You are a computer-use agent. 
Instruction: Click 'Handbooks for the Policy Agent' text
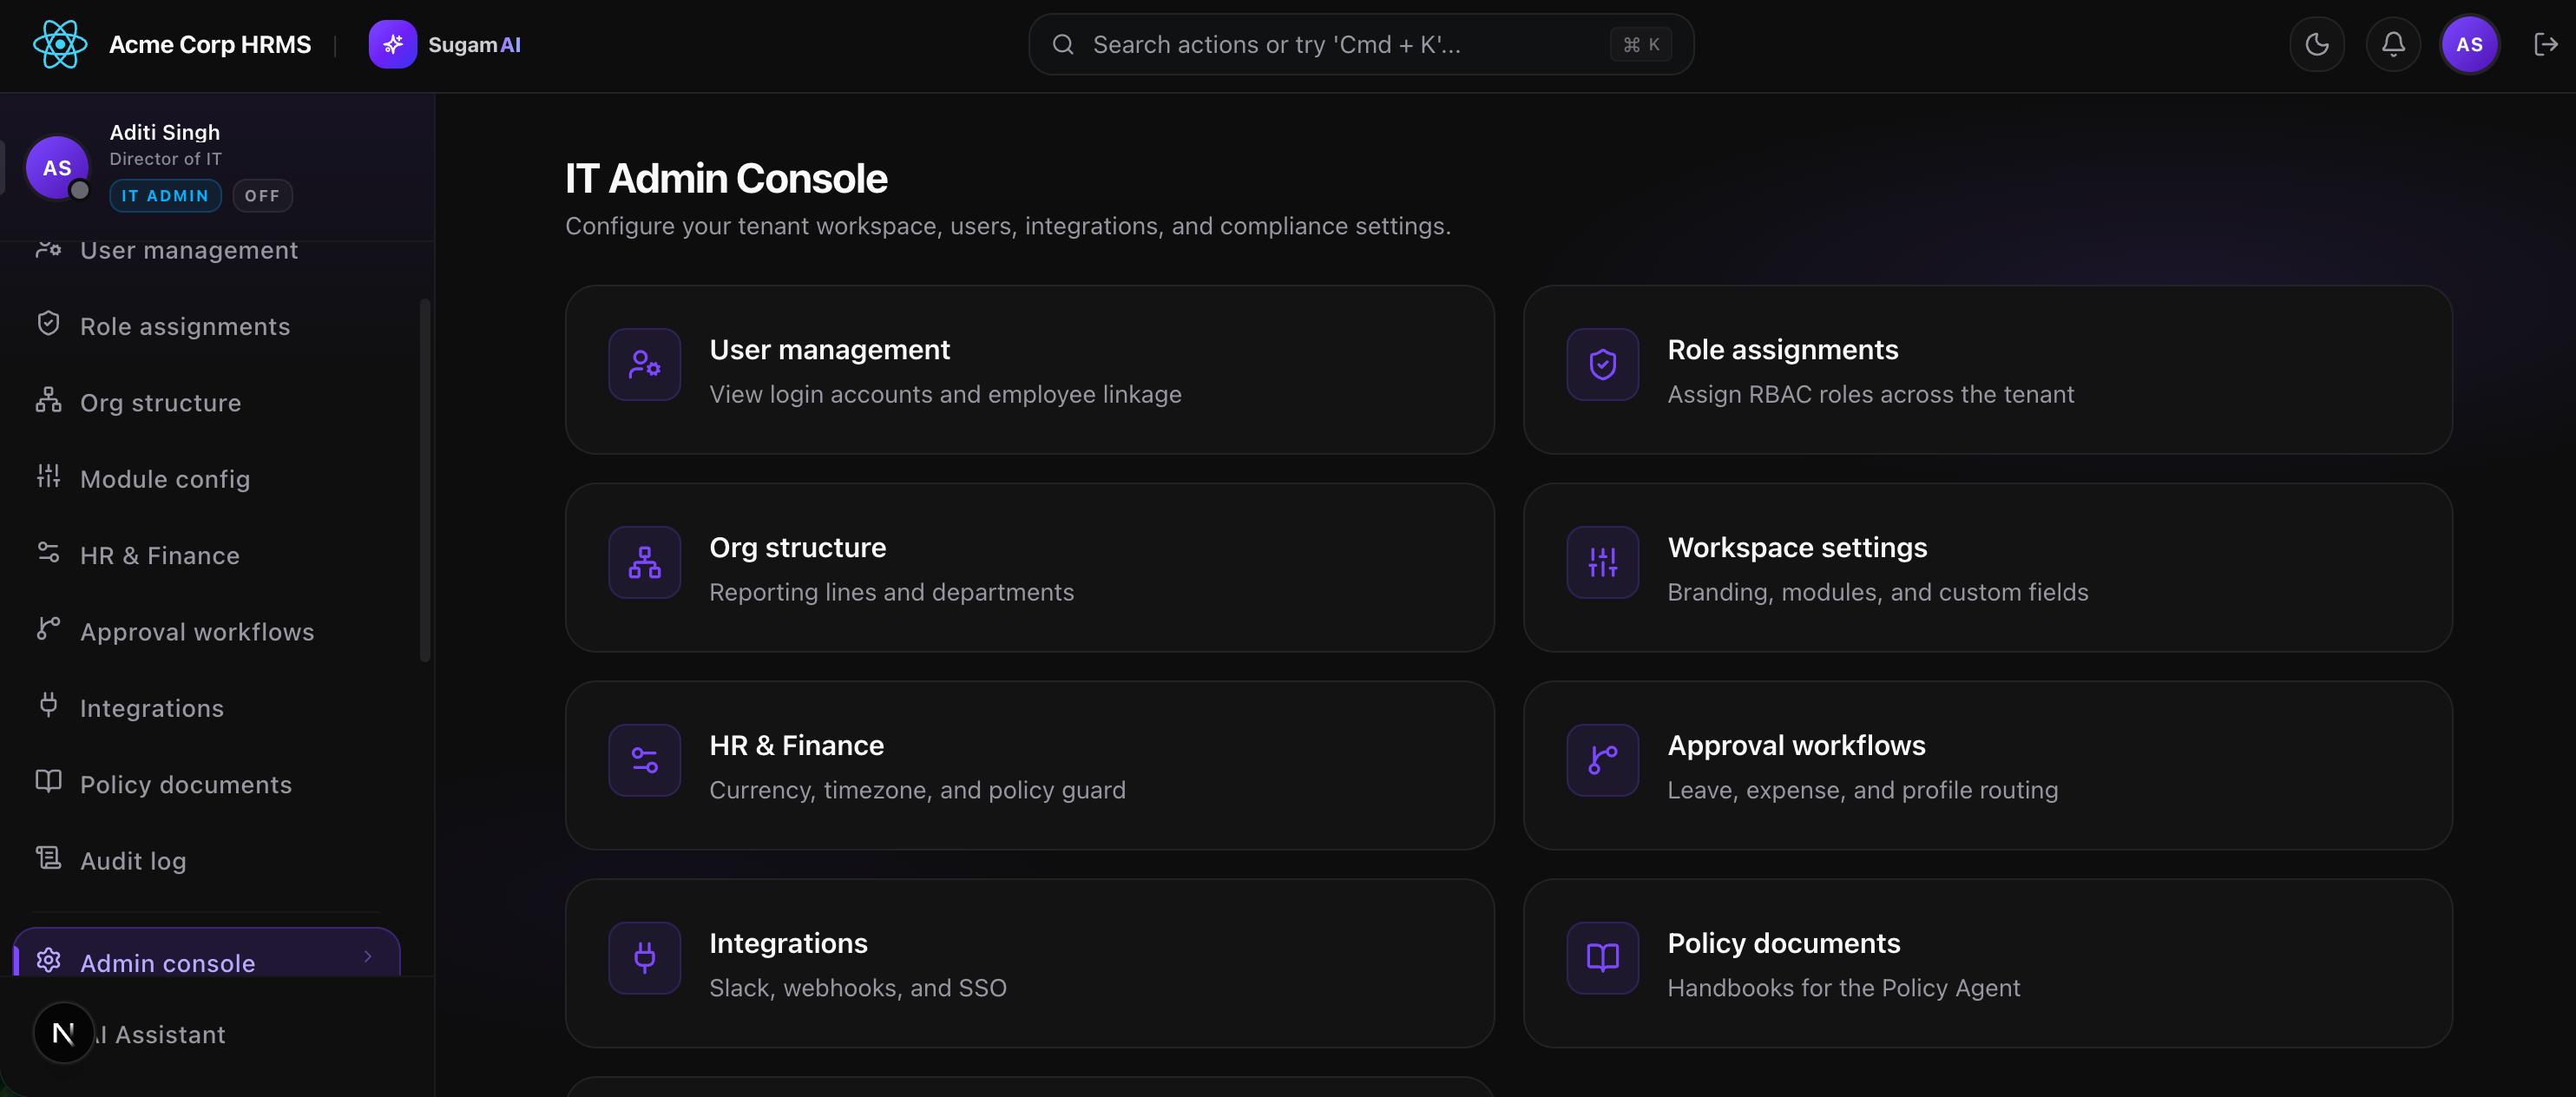click(x=1843, y=989)
